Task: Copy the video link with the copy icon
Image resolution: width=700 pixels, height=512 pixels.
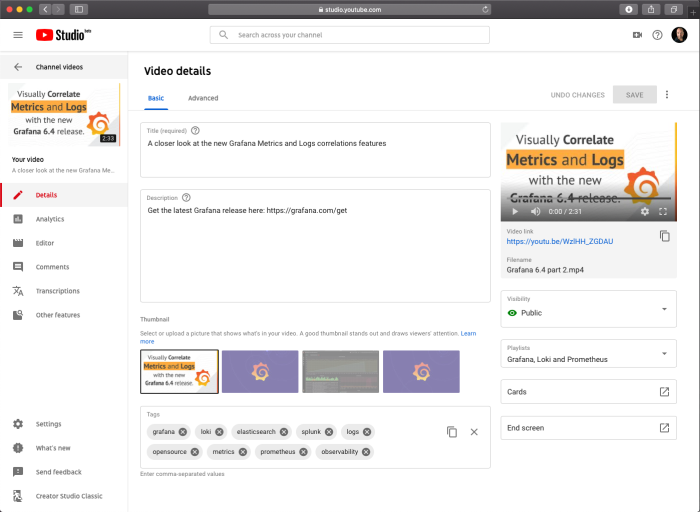Action: click(x=665, y=236)
